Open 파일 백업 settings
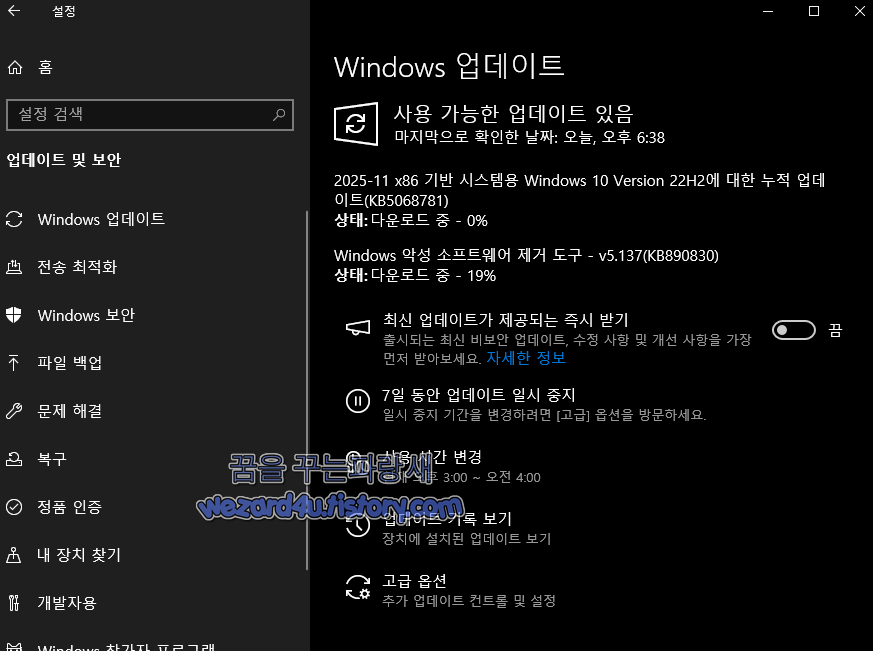The height and width of the screenshot is (651, 873). (70, 363)
